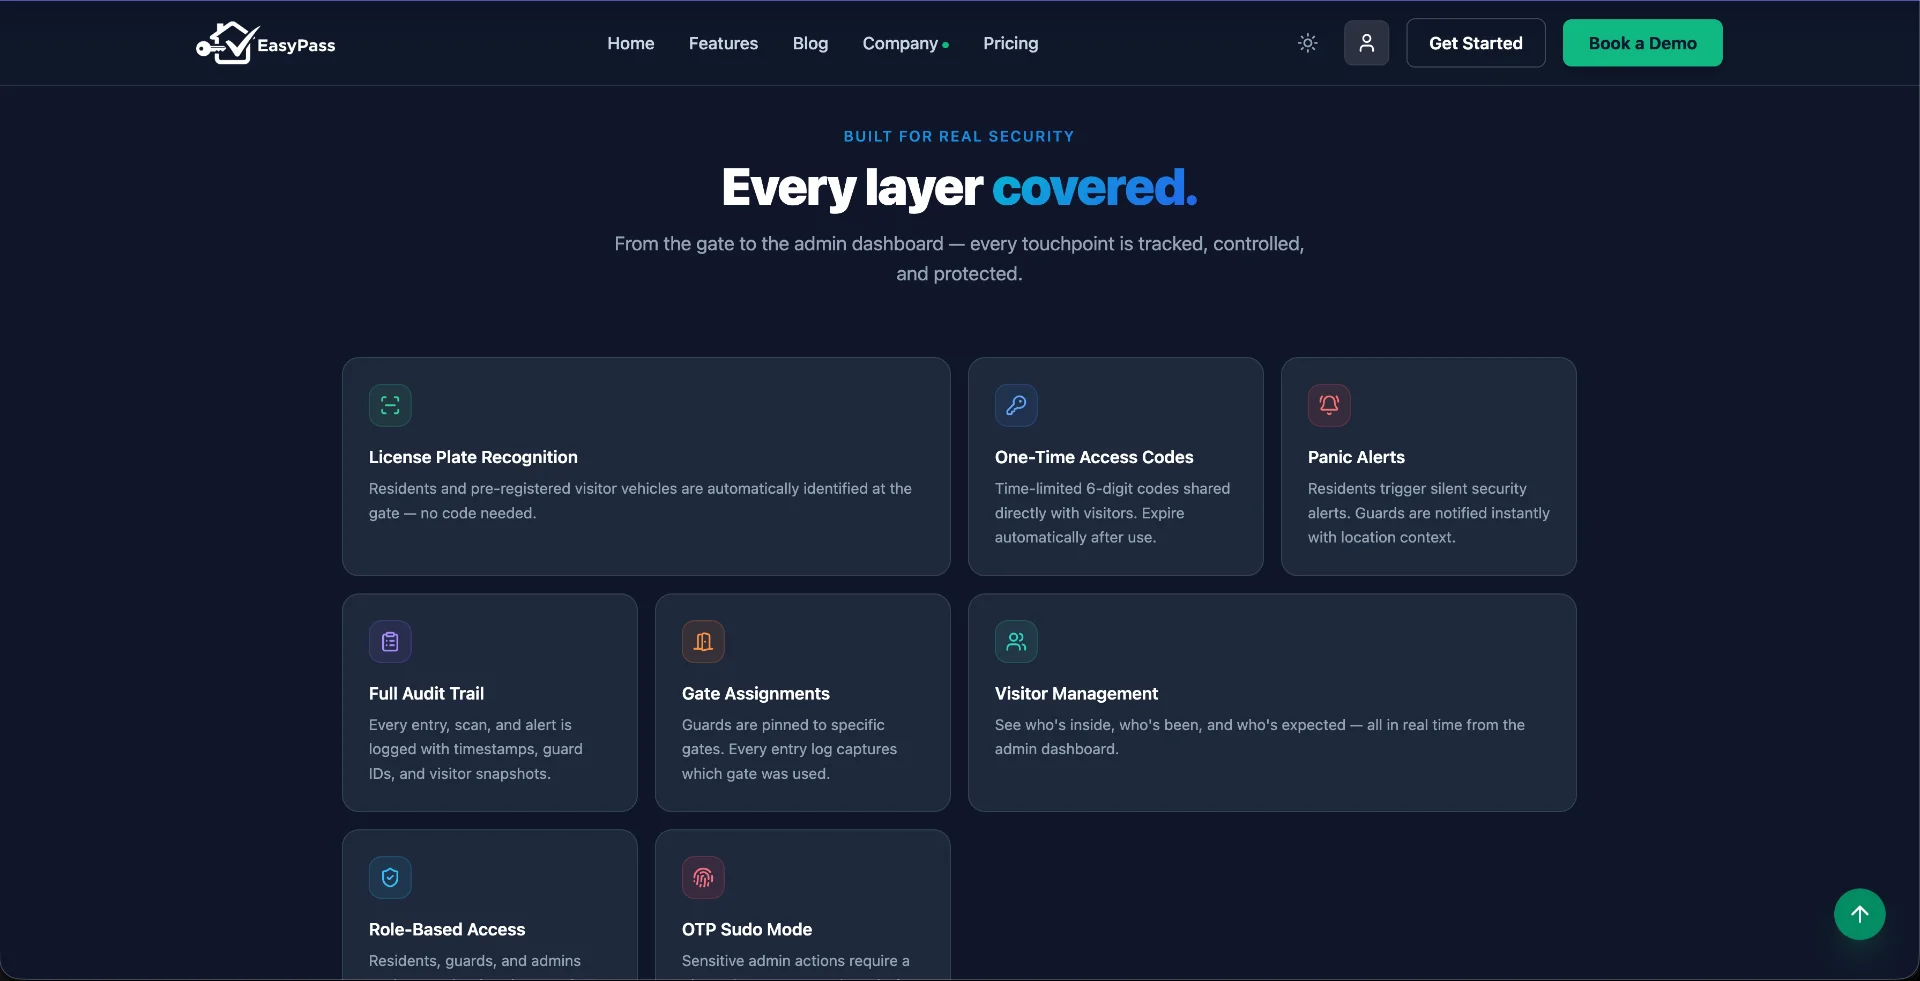The width and height of the screenshot is (1920, 981).
Task: Open the Features nav item
Action: (x=723, y=43)
